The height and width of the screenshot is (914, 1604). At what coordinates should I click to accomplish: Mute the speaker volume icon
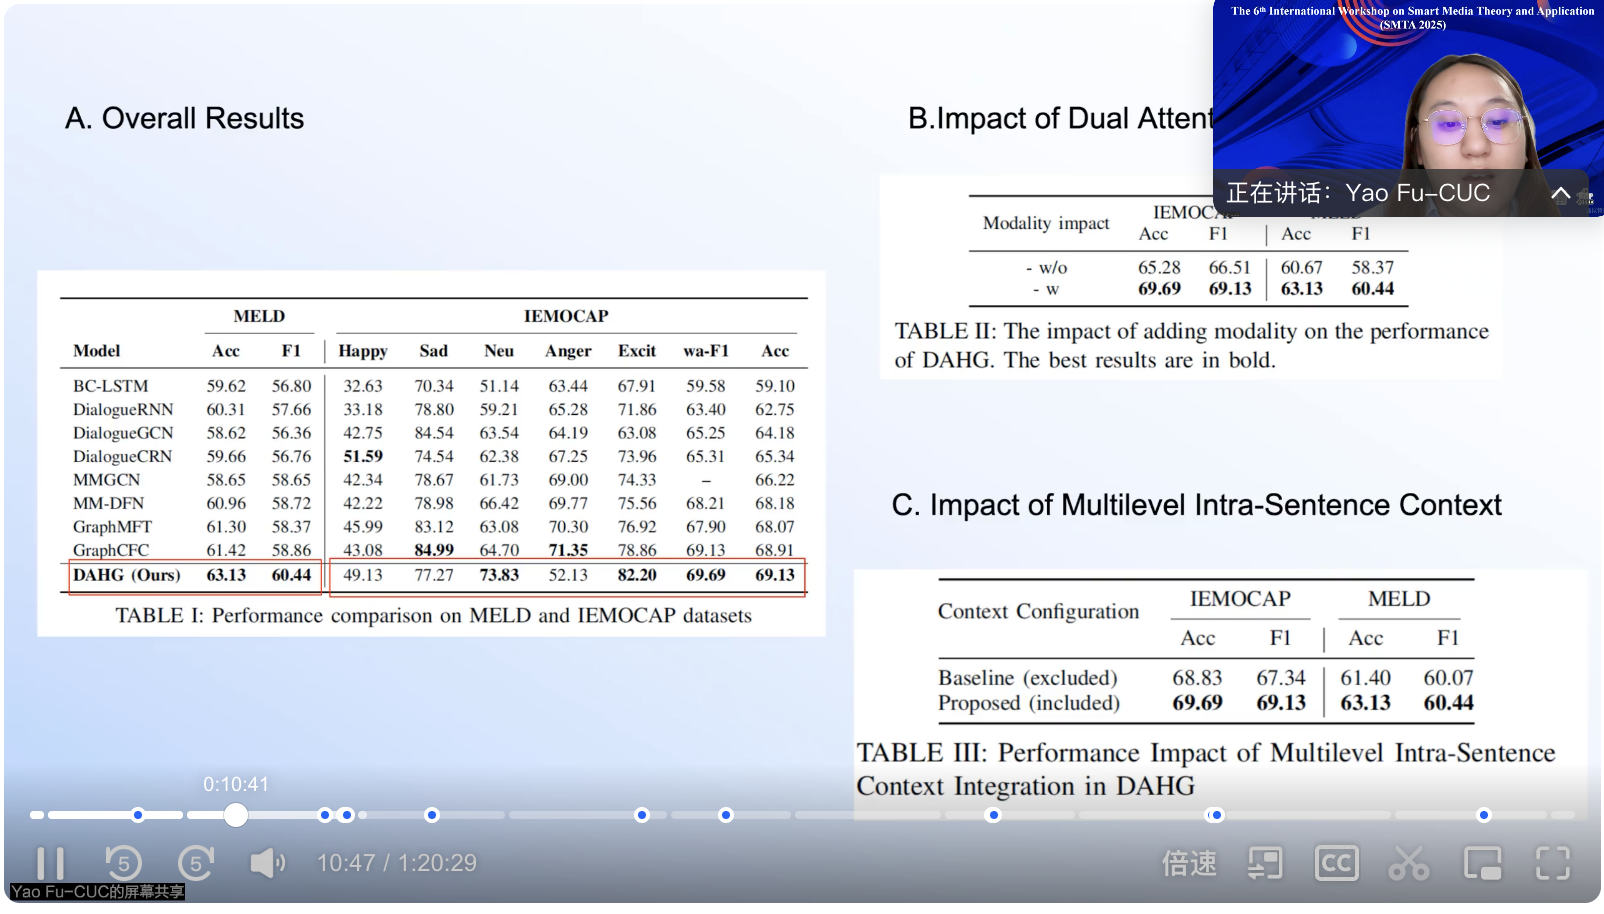coord(267,863)
